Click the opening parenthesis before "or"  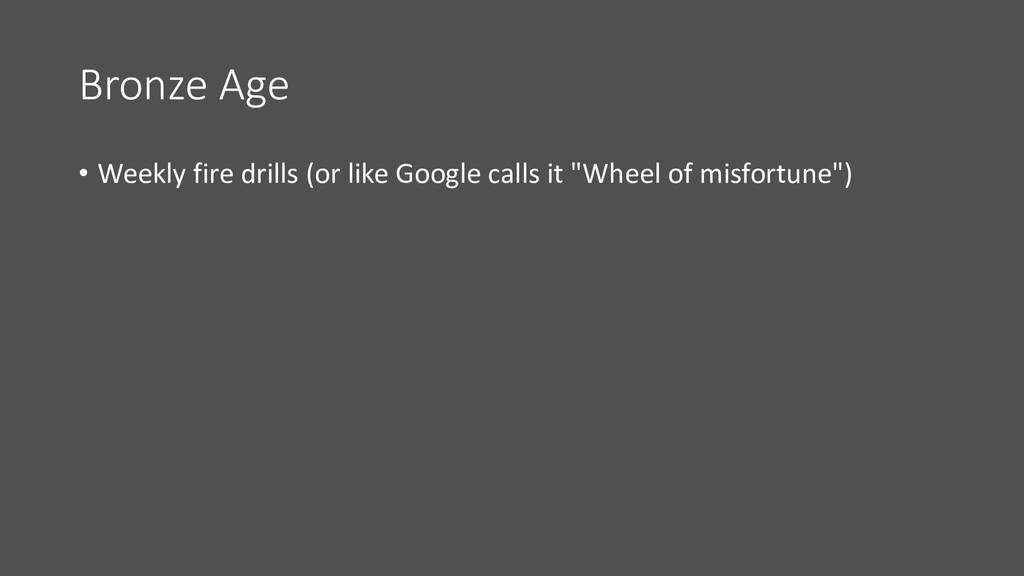click(x=310, y=174)
